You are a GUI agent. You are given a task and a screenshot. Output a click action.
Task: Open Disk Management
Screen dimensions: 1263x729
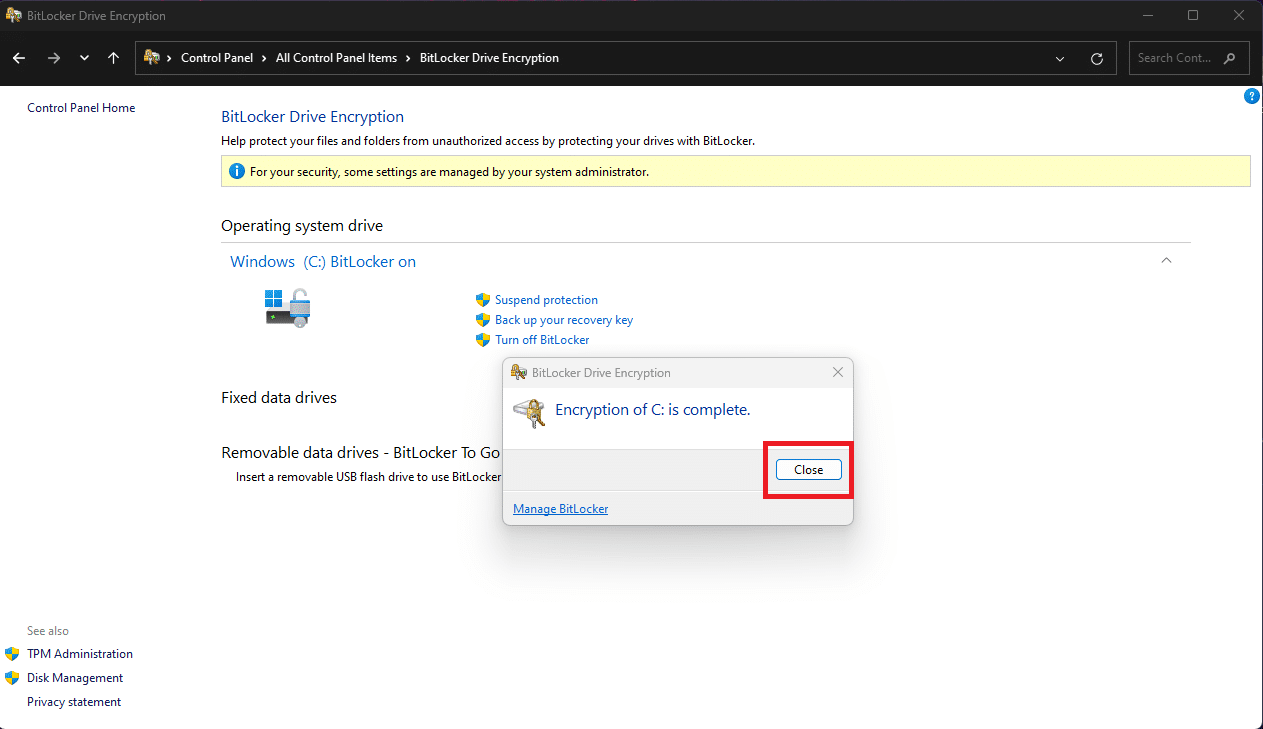75,678
